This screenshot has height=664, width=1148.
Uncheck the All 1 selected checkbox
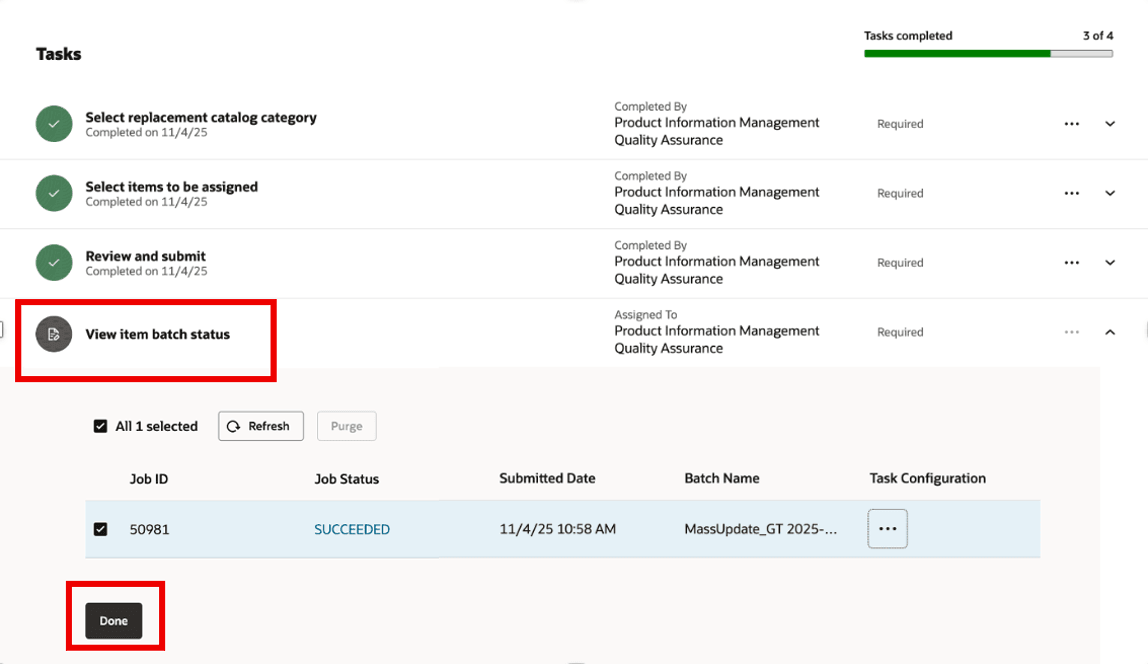click(100, 425)
